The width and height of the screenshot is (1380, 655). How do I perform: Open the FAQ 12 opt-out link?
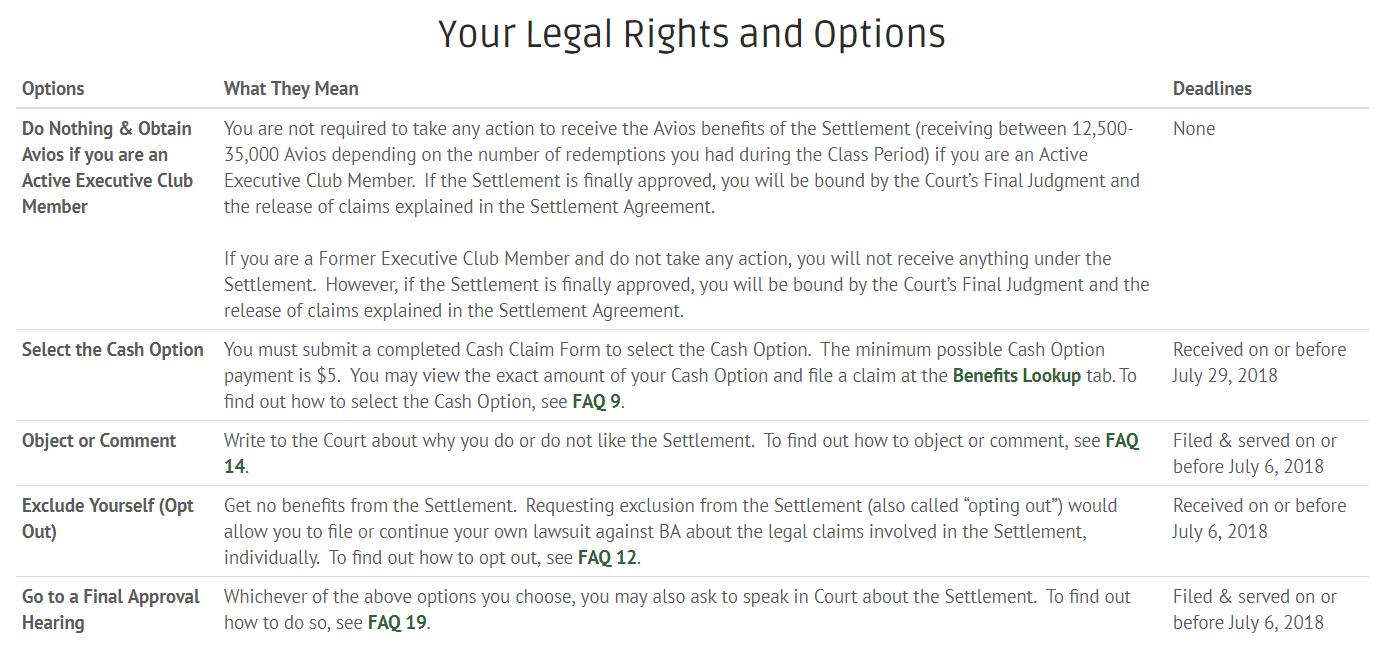pyautogui.click(x=607, y=558)
